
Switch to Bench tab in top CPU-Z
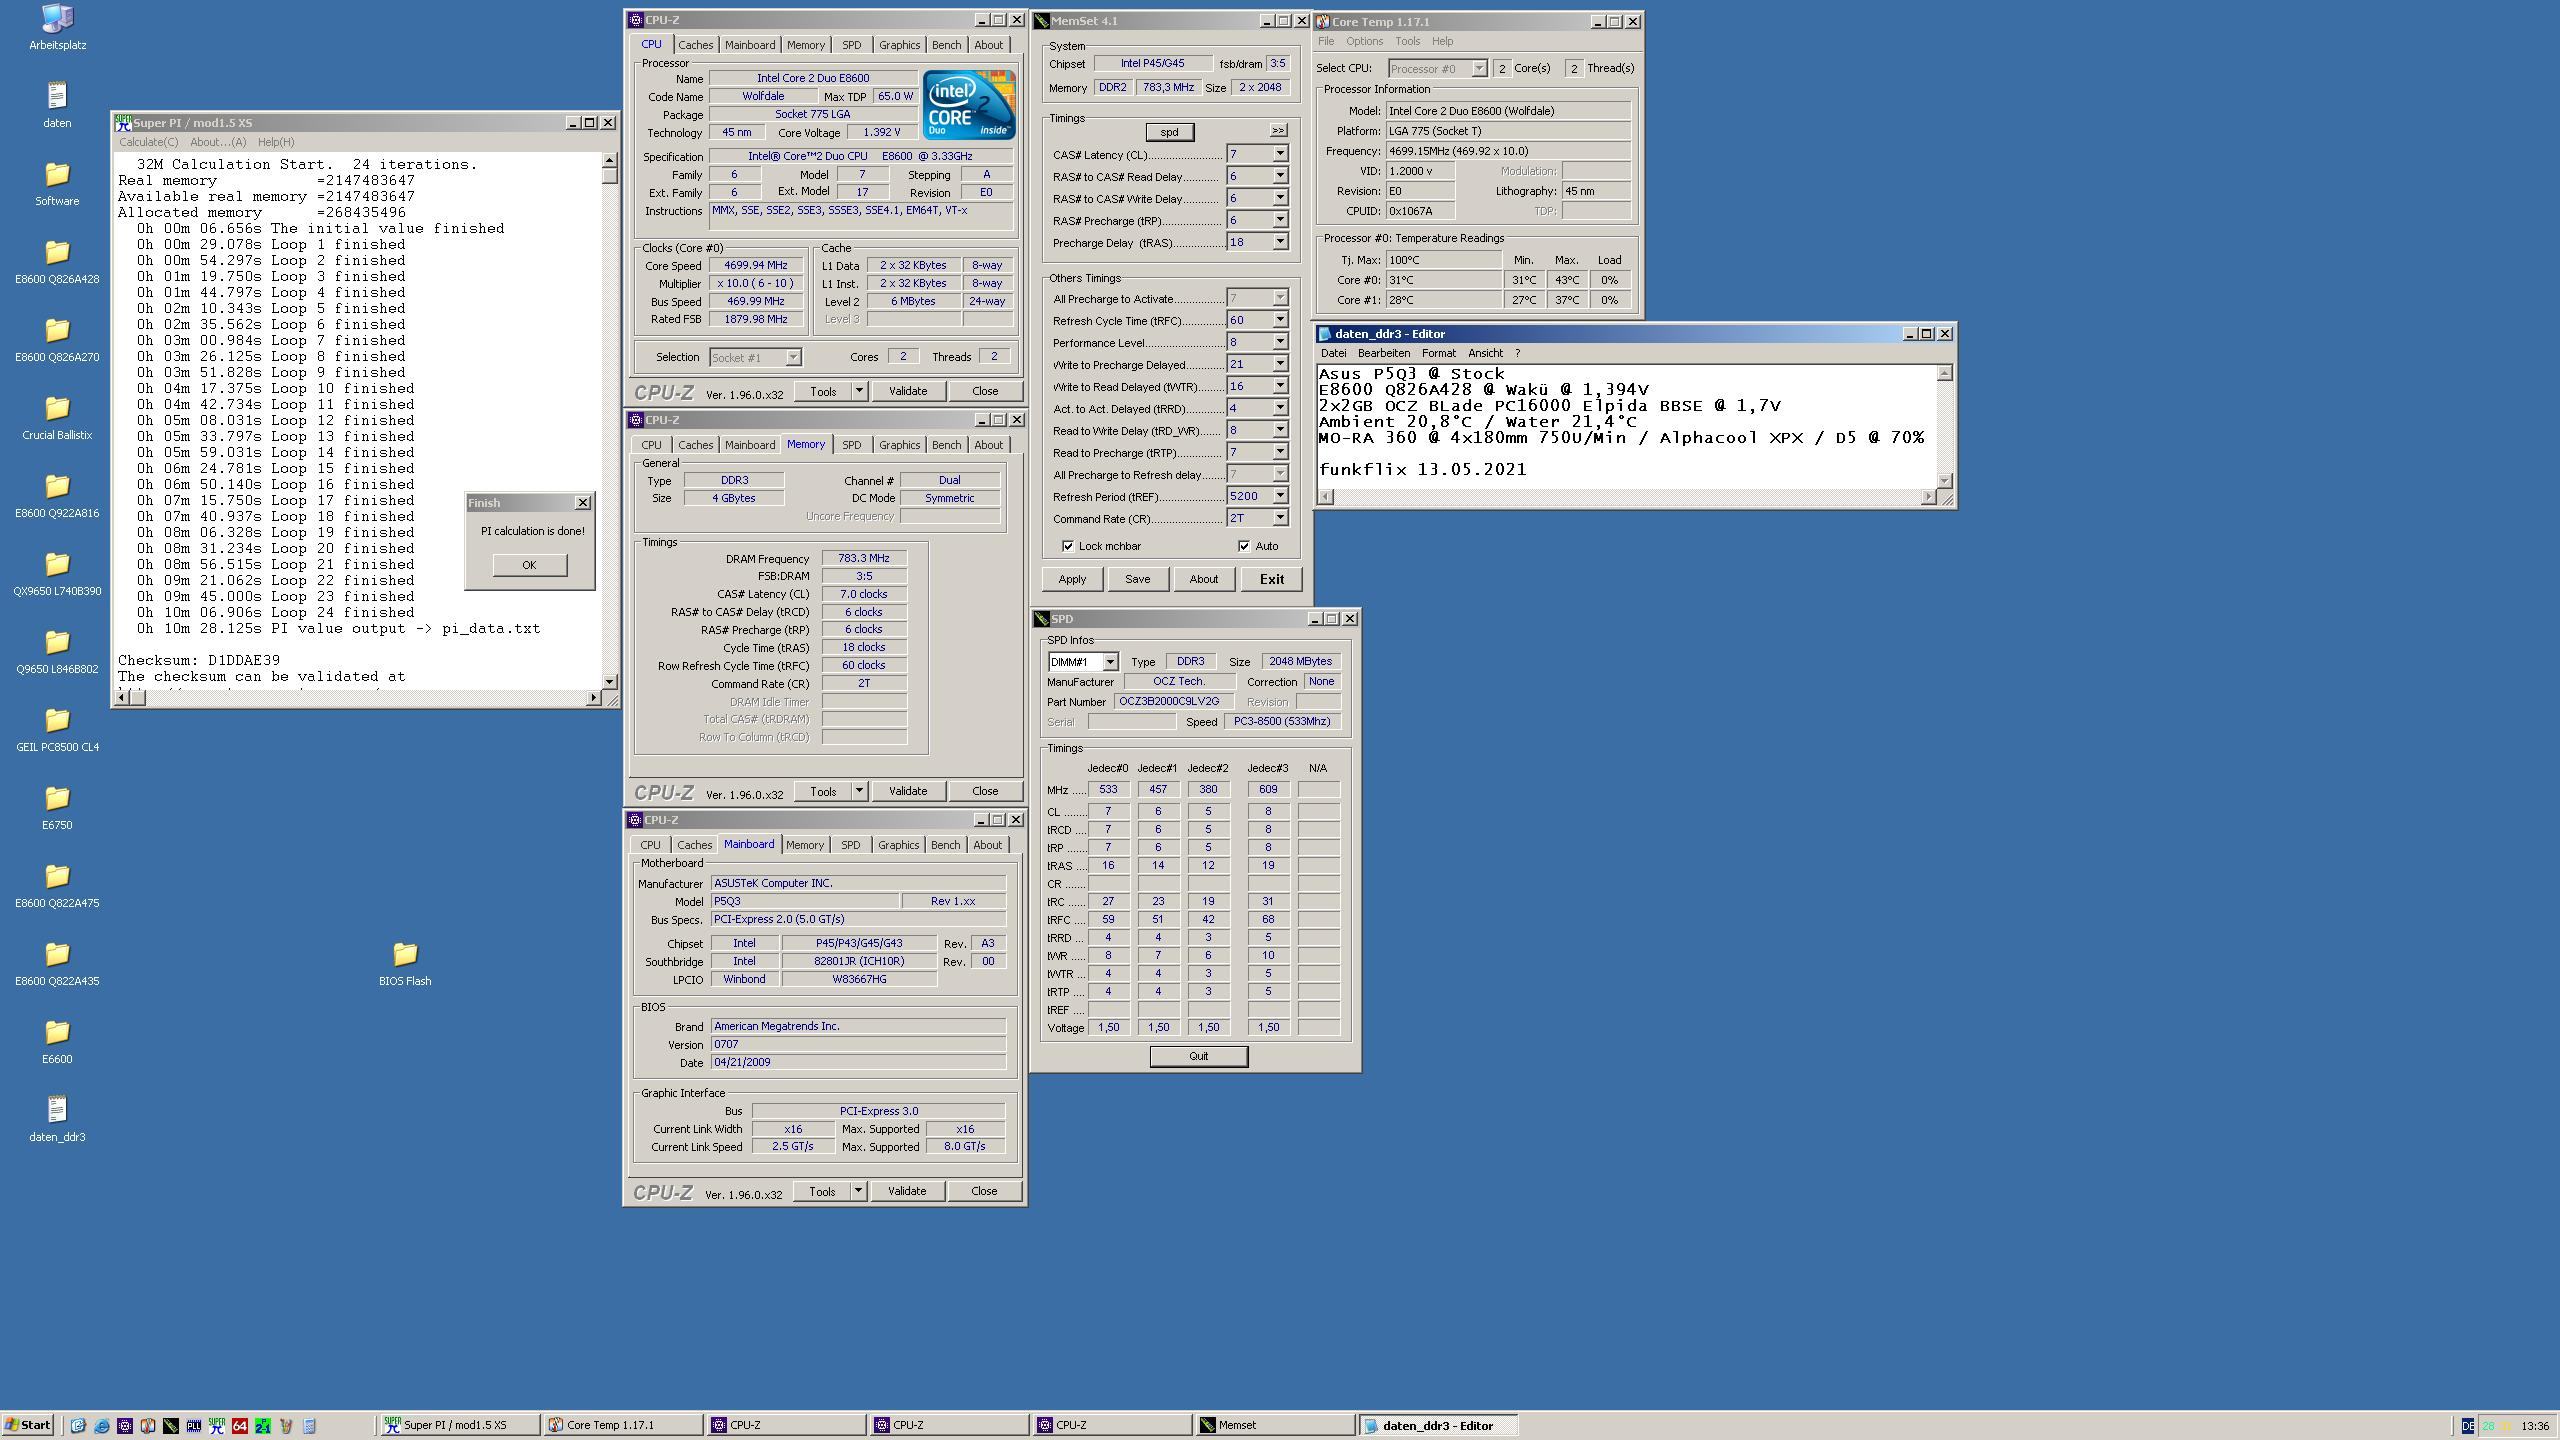pos(946,45)
